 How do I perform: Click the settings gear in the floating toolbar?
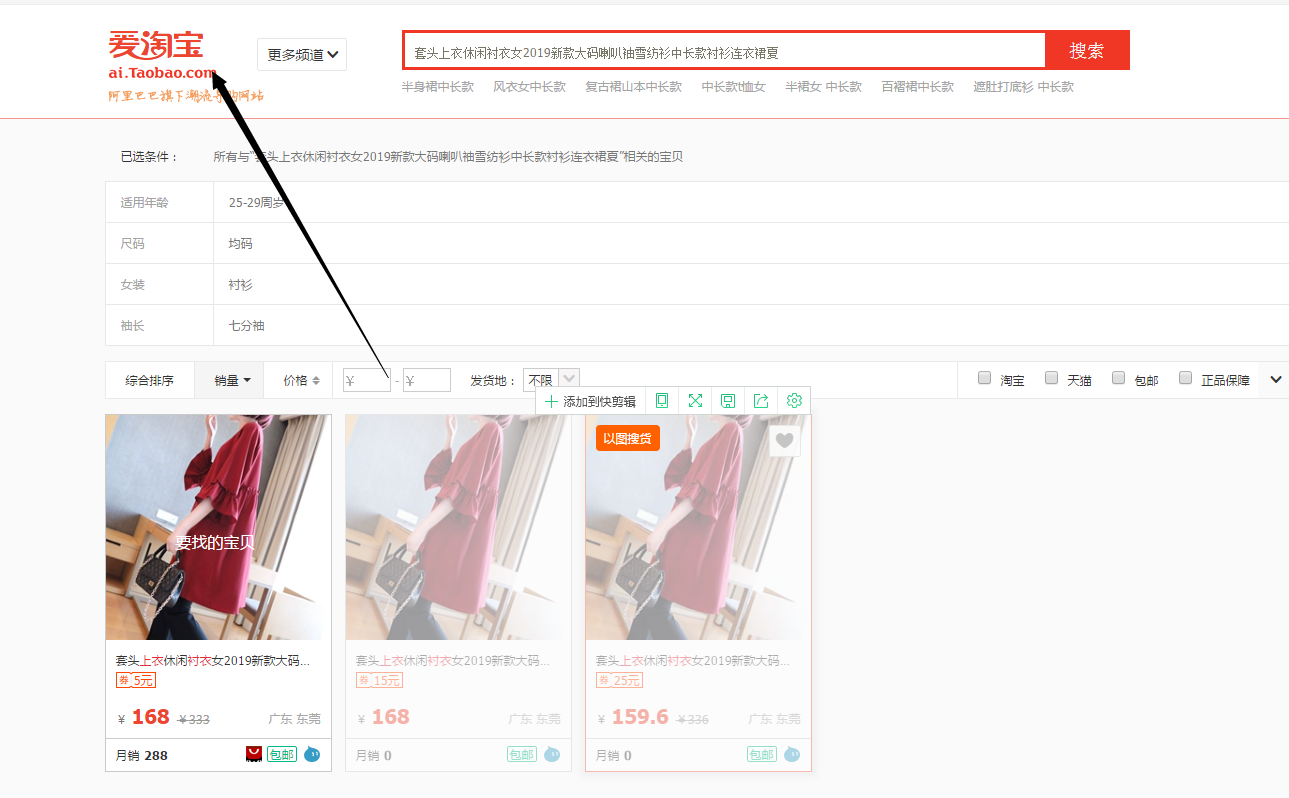(x=794, y=401)
